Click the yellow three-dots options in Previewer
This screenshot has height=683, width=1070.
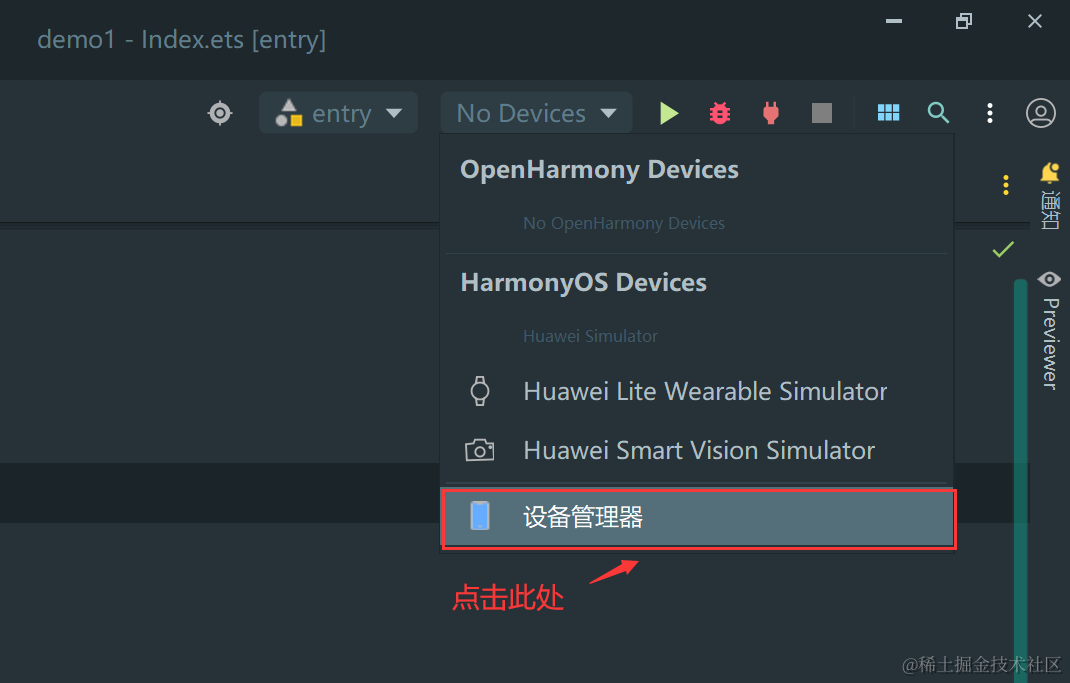1005,184
